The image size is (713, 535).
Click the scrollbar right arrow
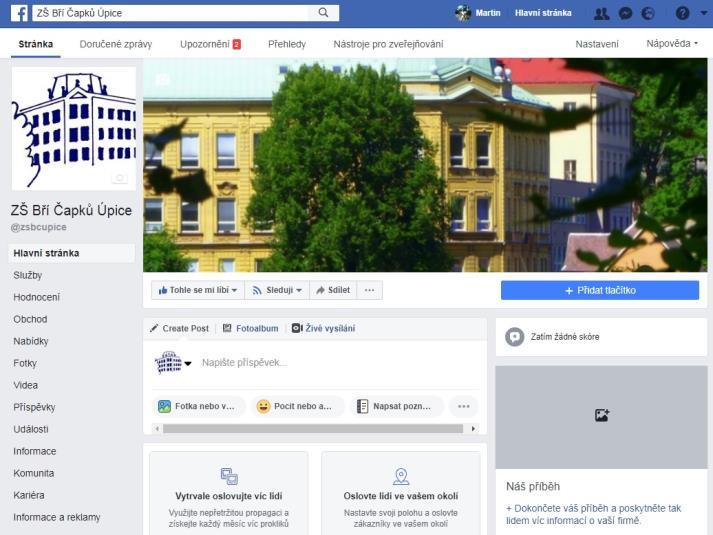[473, 429]
